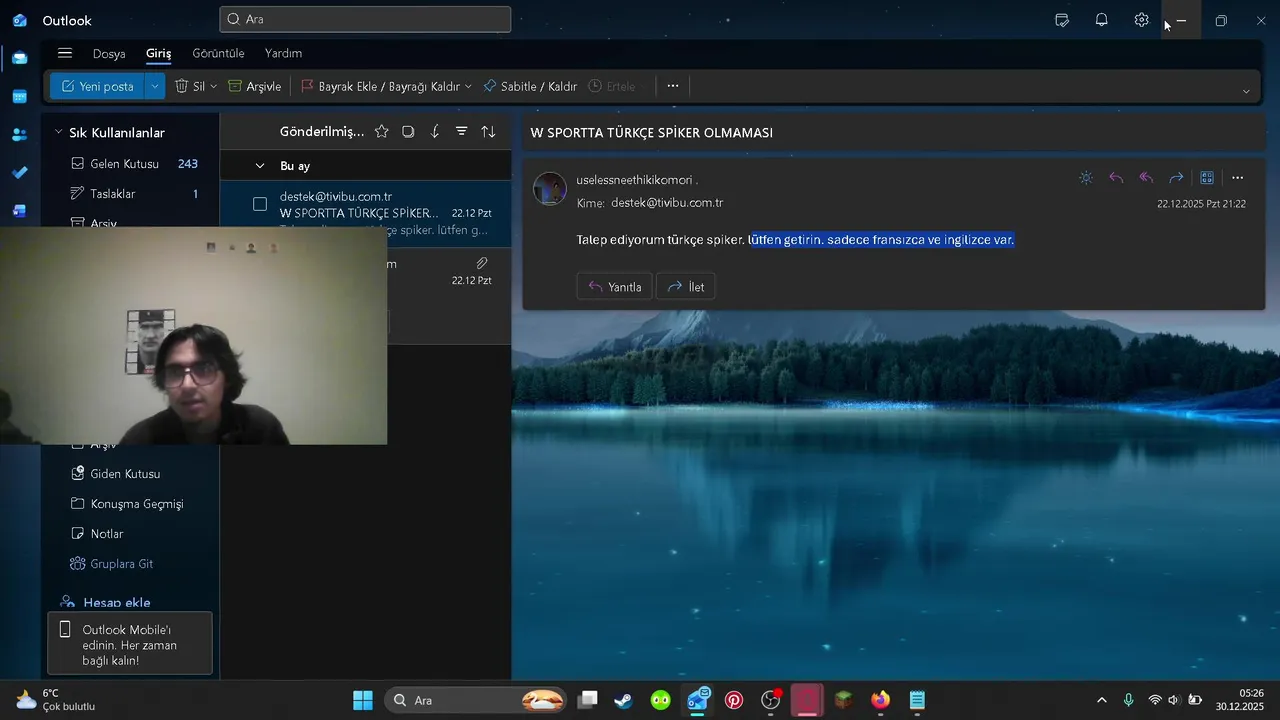Viewport: 1280px width, 720px height.
Task: Open the message list filter icon
Action: (x=461, y=131)
